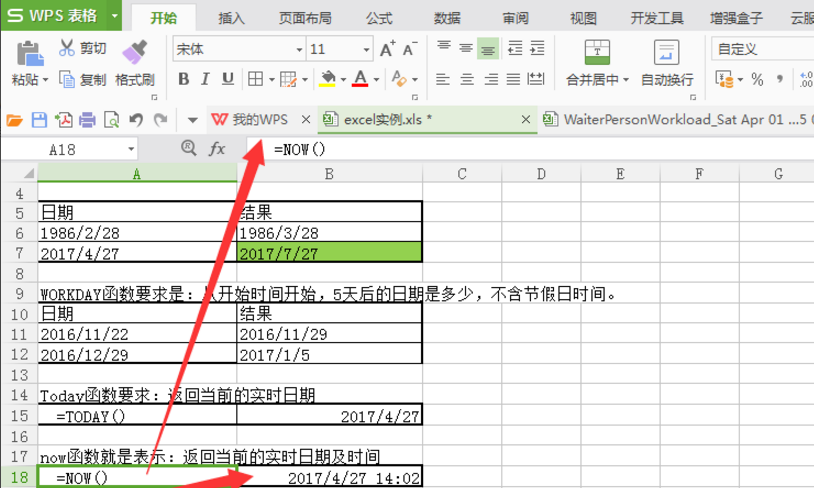Expand the border style dropdown arrow

[x=272, y=79]
